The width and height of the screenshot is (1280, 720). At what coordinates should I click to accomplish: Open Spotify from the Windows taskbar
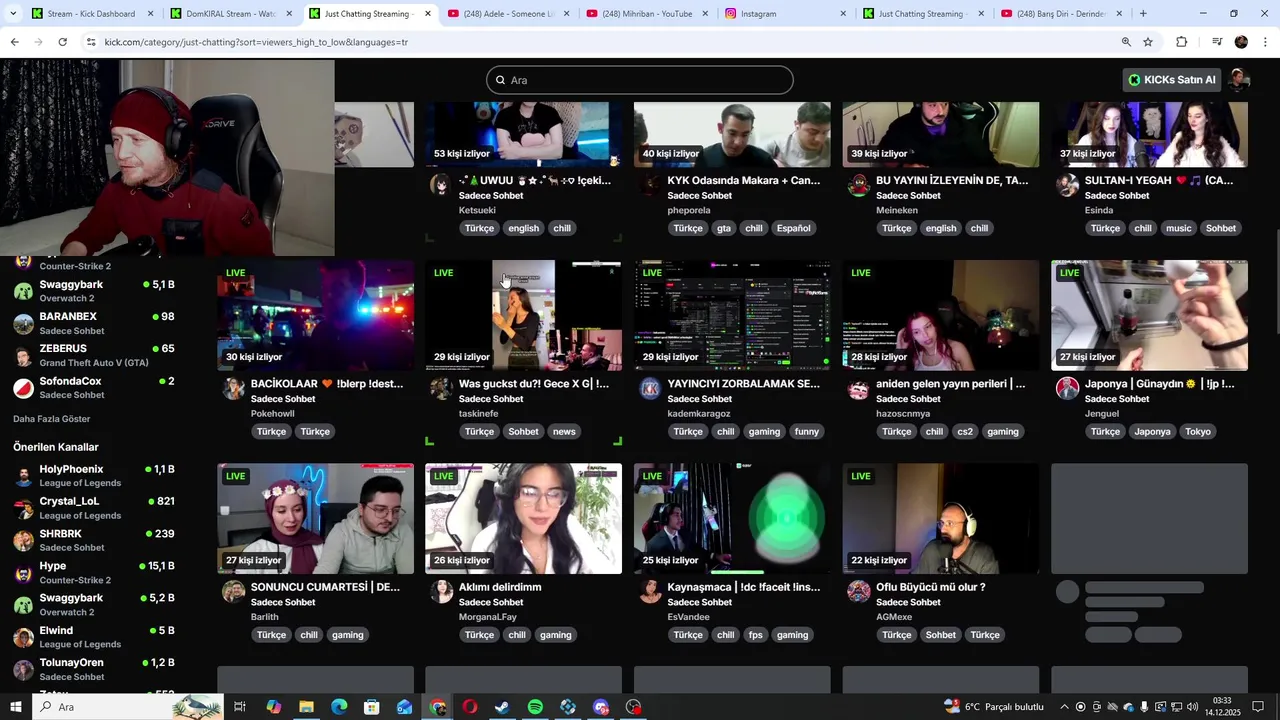tap(535, 707)
